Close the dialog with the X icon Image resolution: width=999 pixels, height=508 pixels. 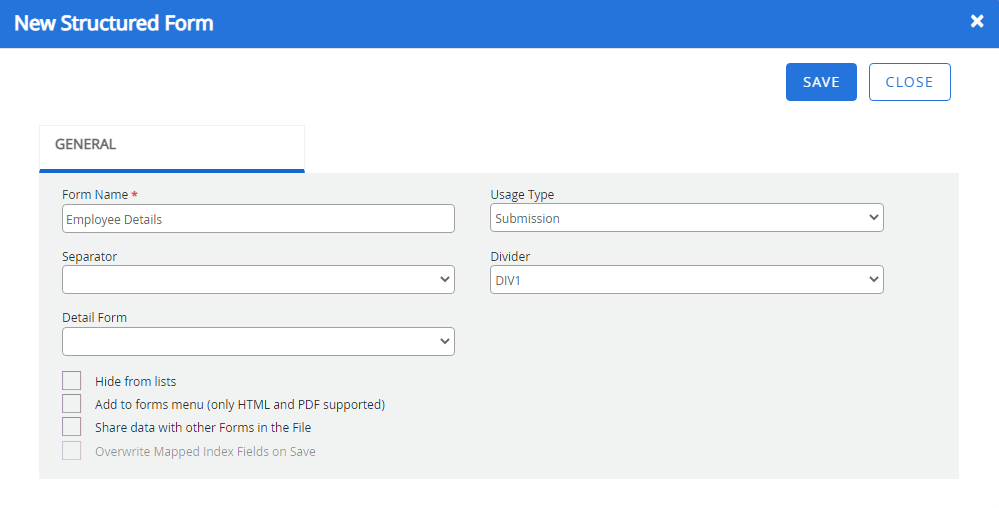coord(977,21)
